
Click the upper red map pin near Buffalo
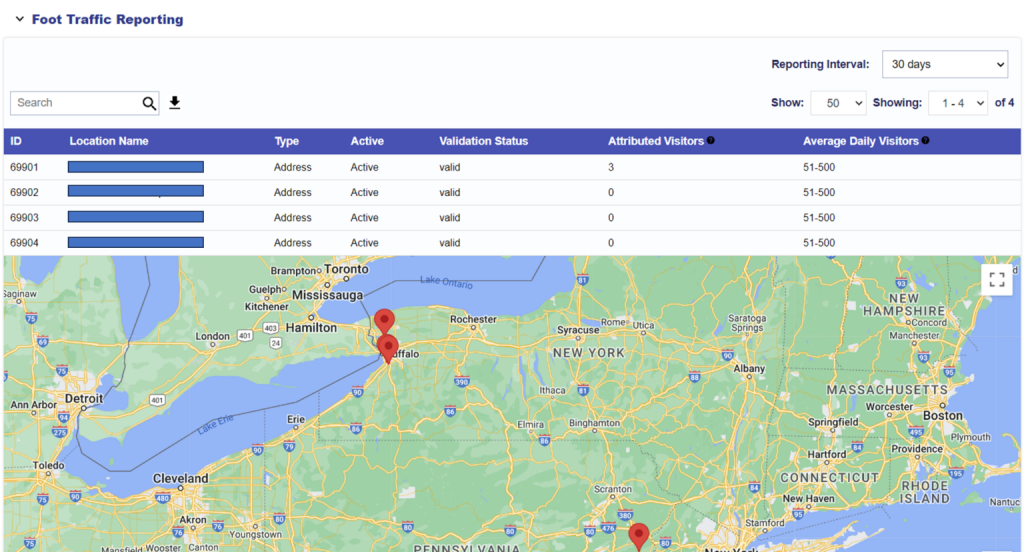pos(384,320)
